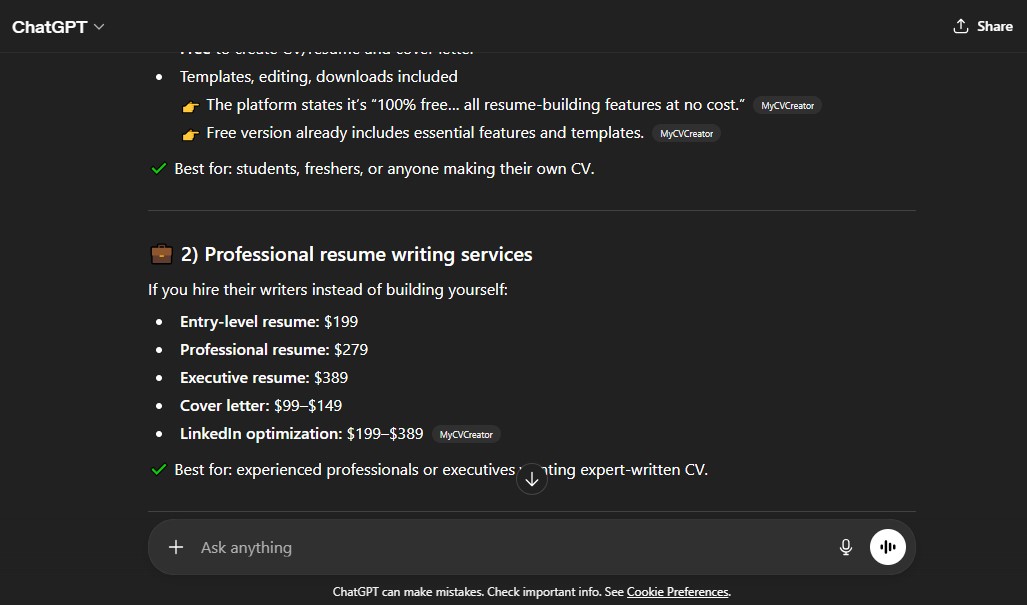The width and height of the screenshot is (1027, 605).
Task: Open the model selector dropdown beside ChatGPT
Action: click(97, 27)
